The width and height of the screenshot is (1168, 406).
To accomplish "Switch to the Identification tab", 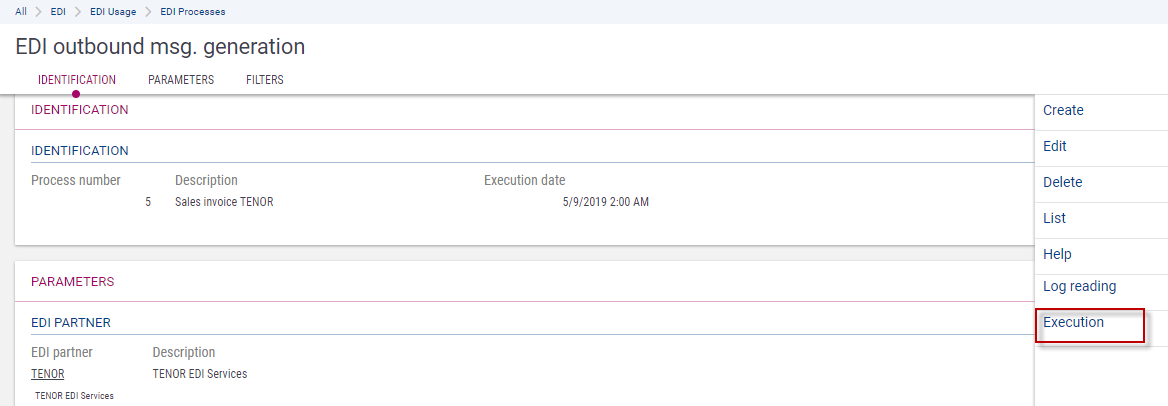I will coord(77,80).
